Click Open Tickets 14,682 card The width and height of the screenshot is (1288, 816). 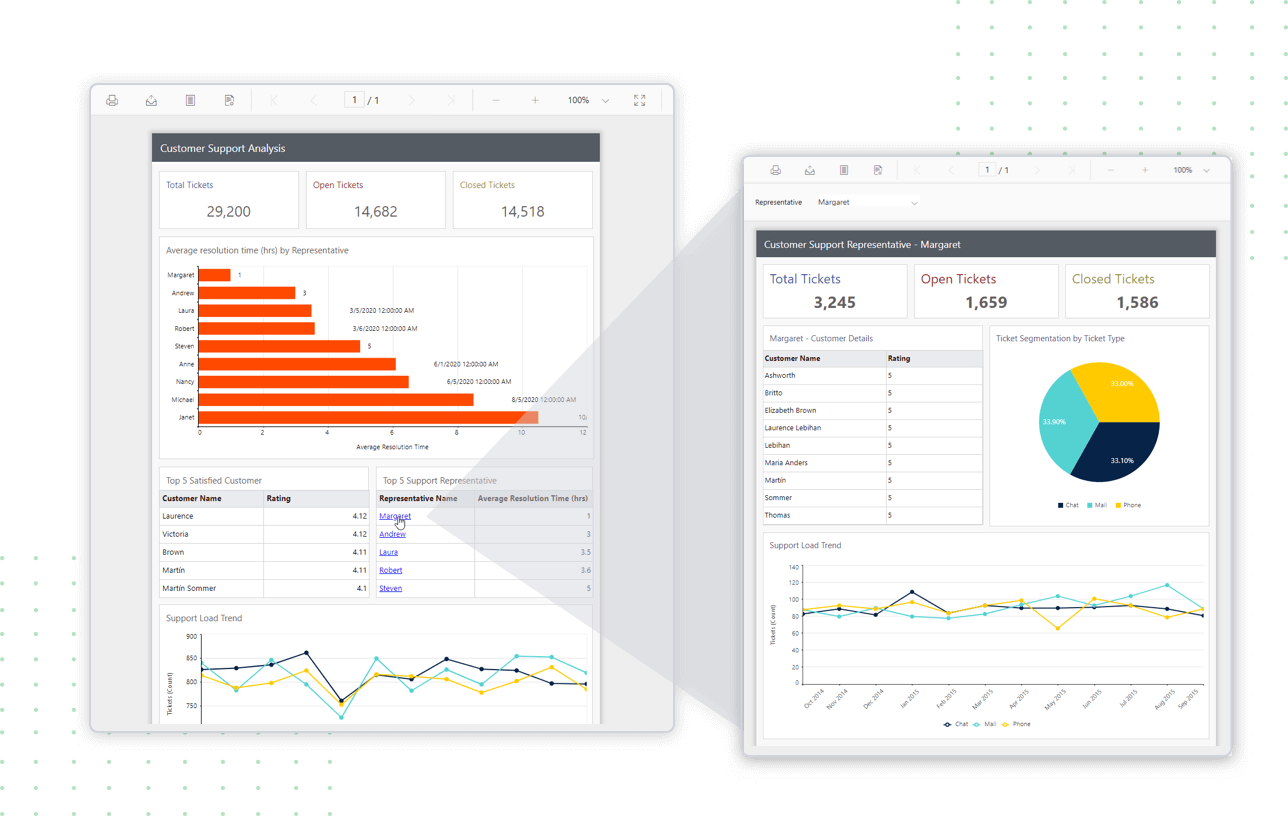point(376,200)
